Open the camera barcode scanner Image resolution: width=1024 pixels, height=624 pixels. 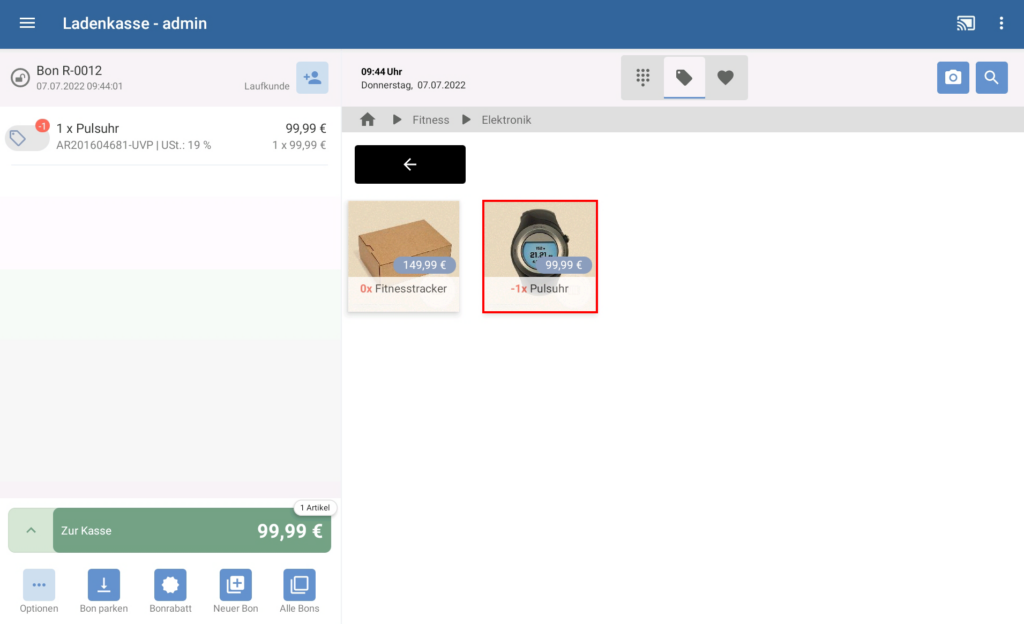point(953,78)
